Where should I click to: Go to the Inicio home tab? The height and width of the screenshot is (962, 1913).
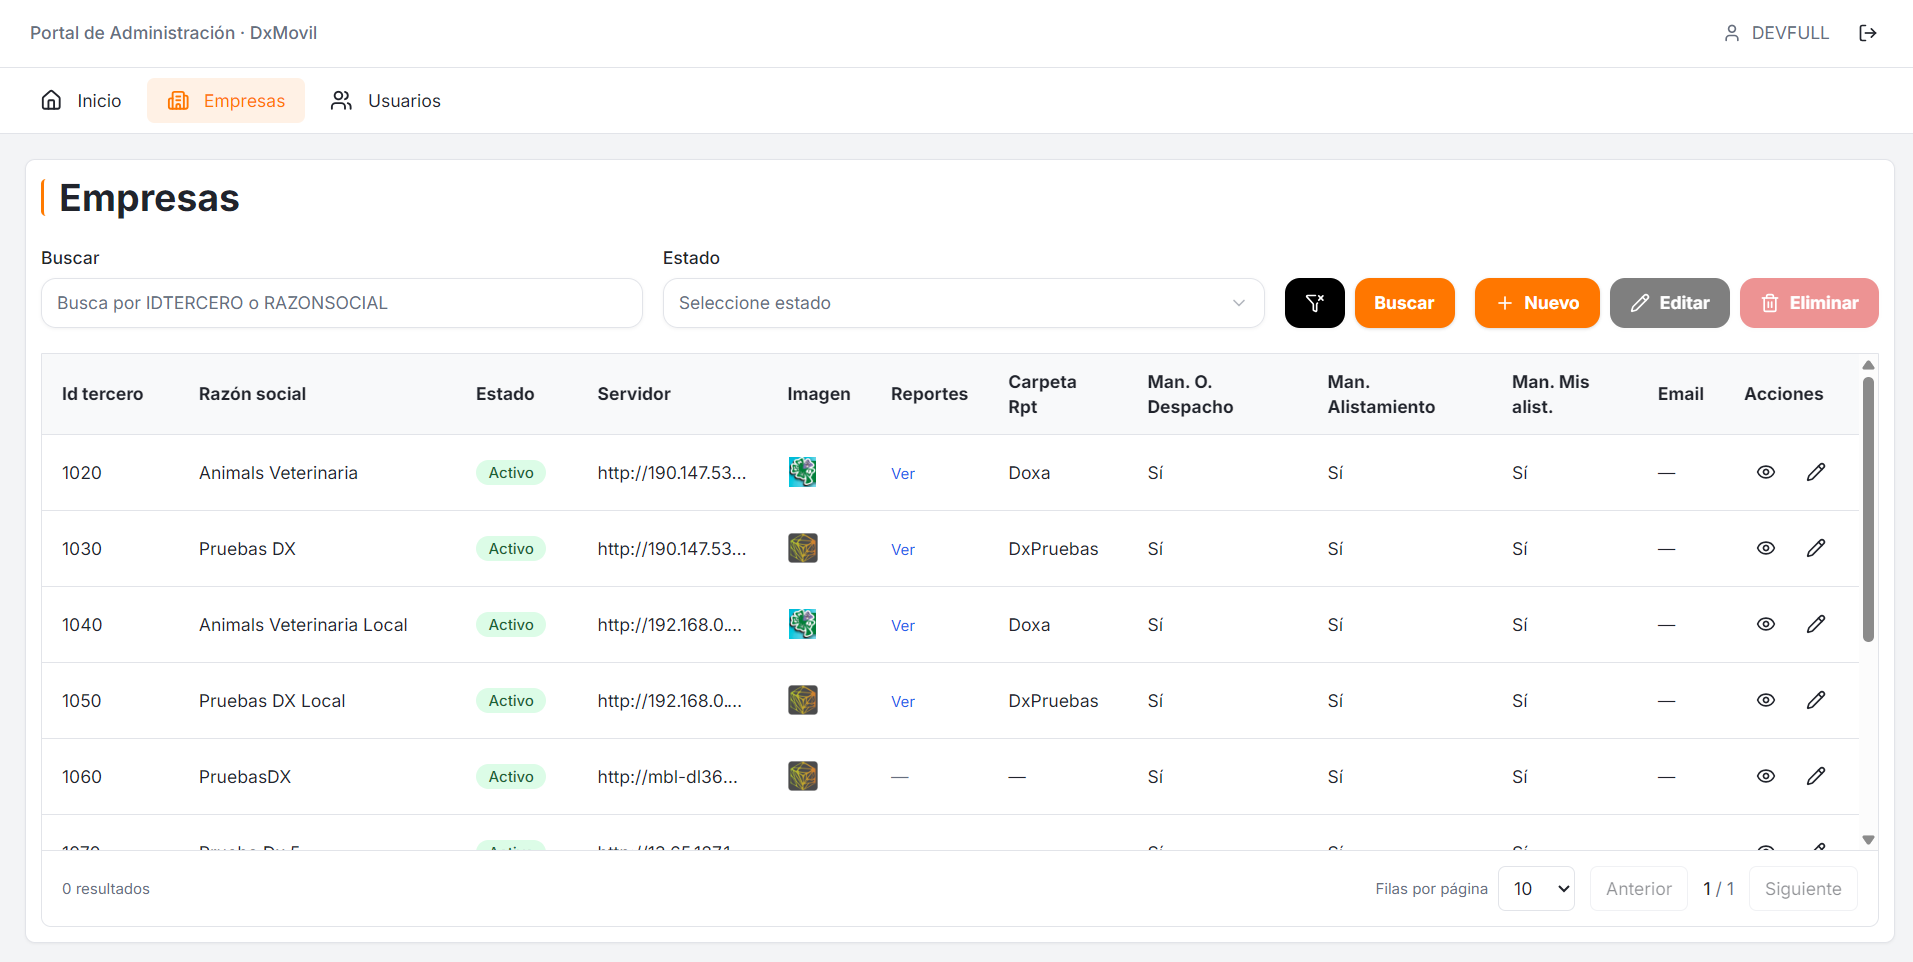(x=81, y=101)
